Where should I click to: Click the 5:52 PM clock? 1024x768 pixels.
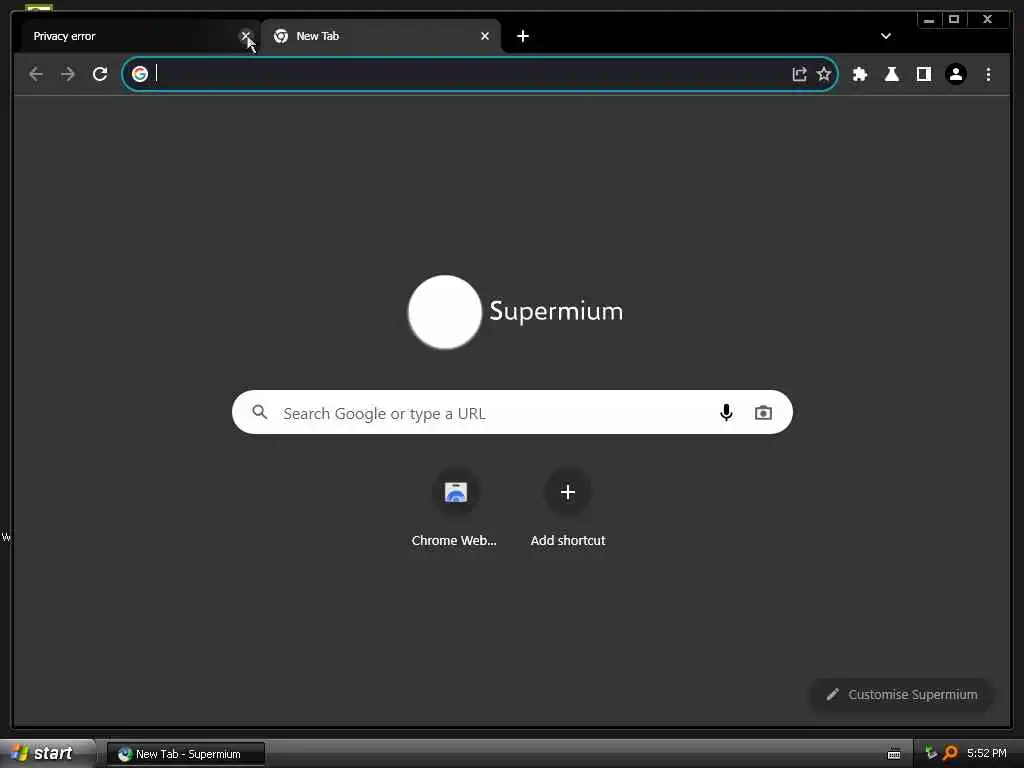click(987, 754)
